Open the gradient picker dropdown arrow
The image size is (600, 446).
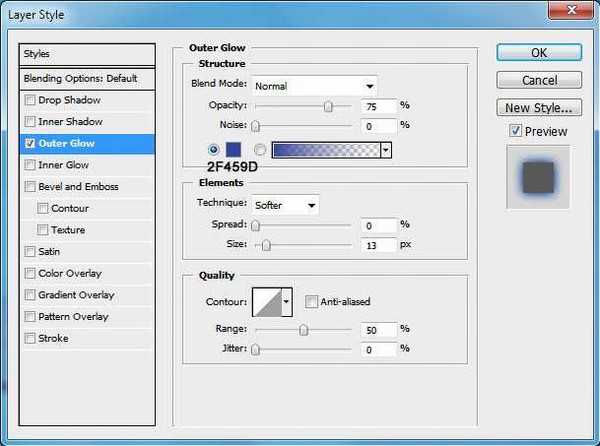pyautogui.click(x=385, y=150)
